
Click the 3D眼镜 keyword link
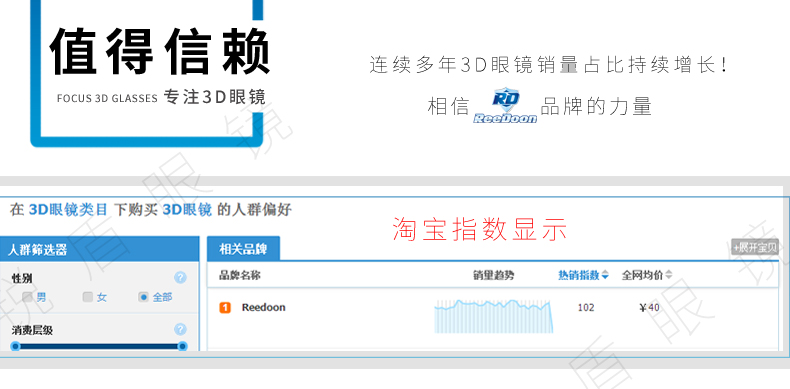coord(187,210)
